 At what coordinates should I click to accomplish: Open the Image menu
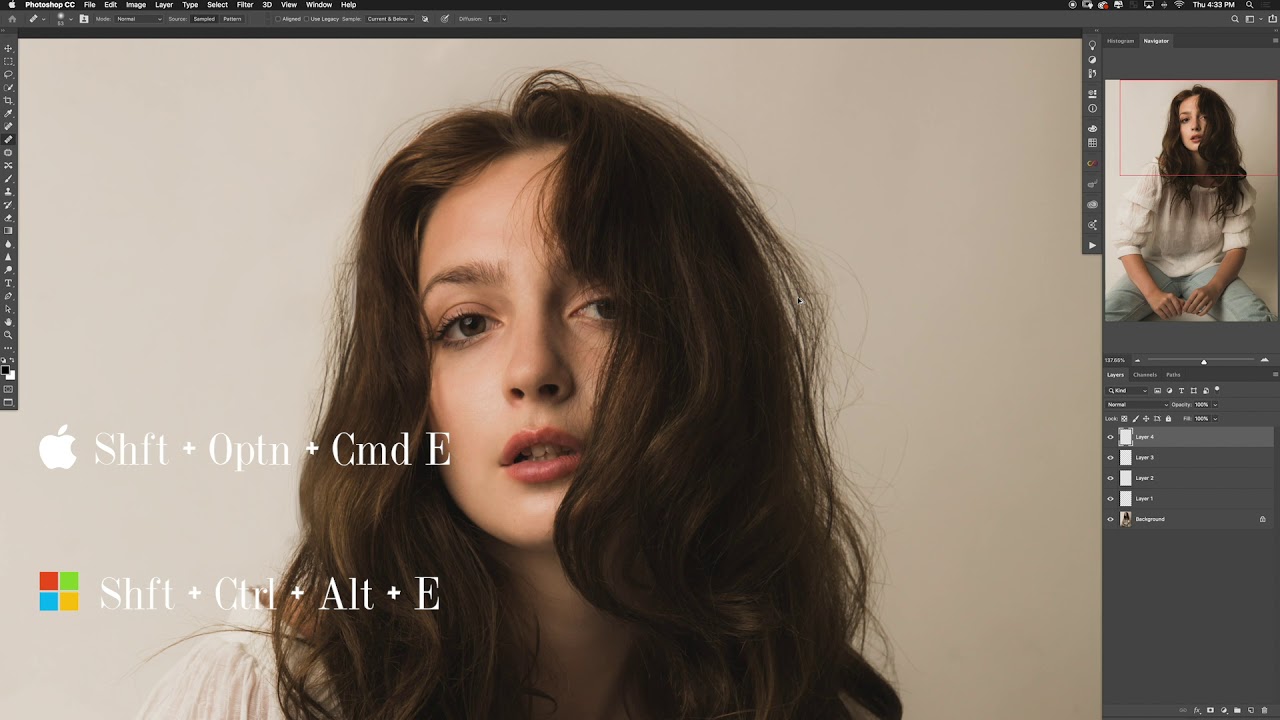tap(136, 5)
